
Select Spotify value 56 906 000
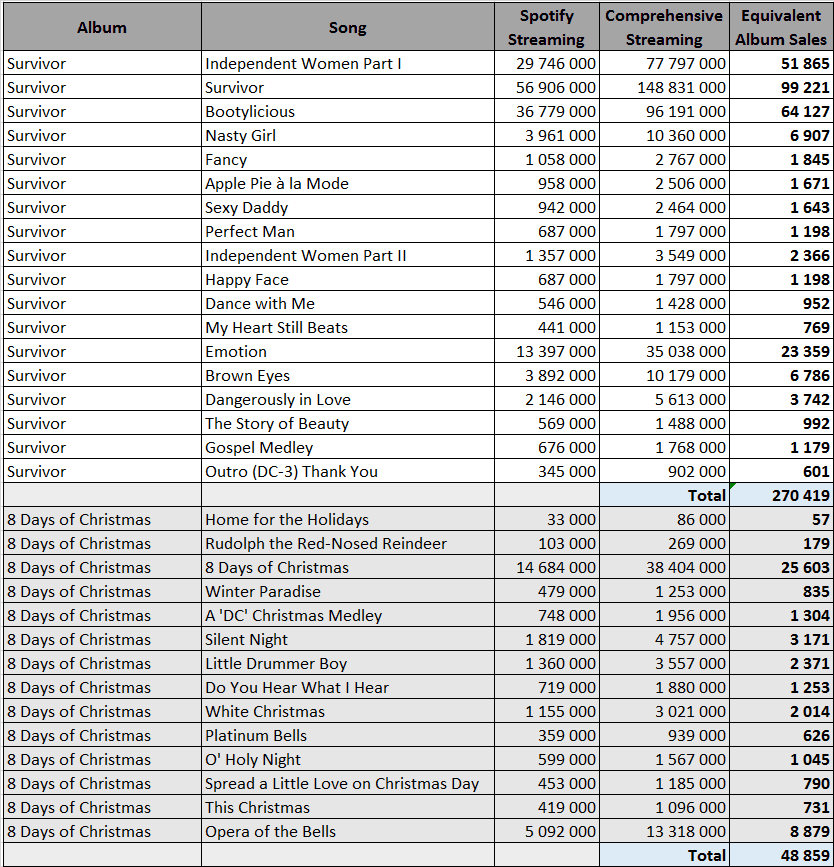[x=546, y=87]
